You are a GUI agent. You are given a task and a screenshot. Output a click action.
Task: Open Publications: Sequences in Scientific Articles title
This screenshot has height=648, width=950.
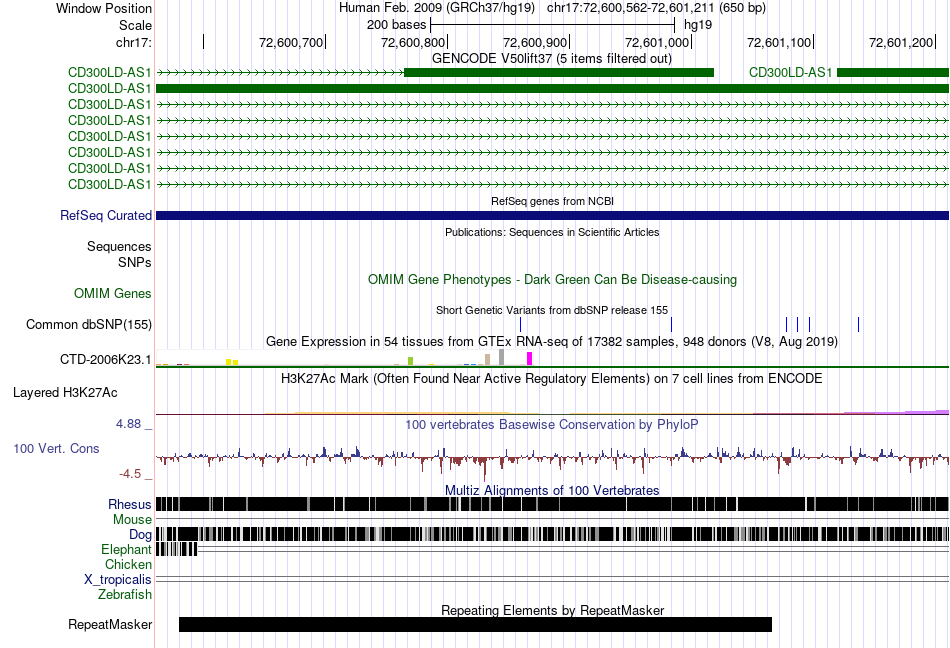[552, 232]
